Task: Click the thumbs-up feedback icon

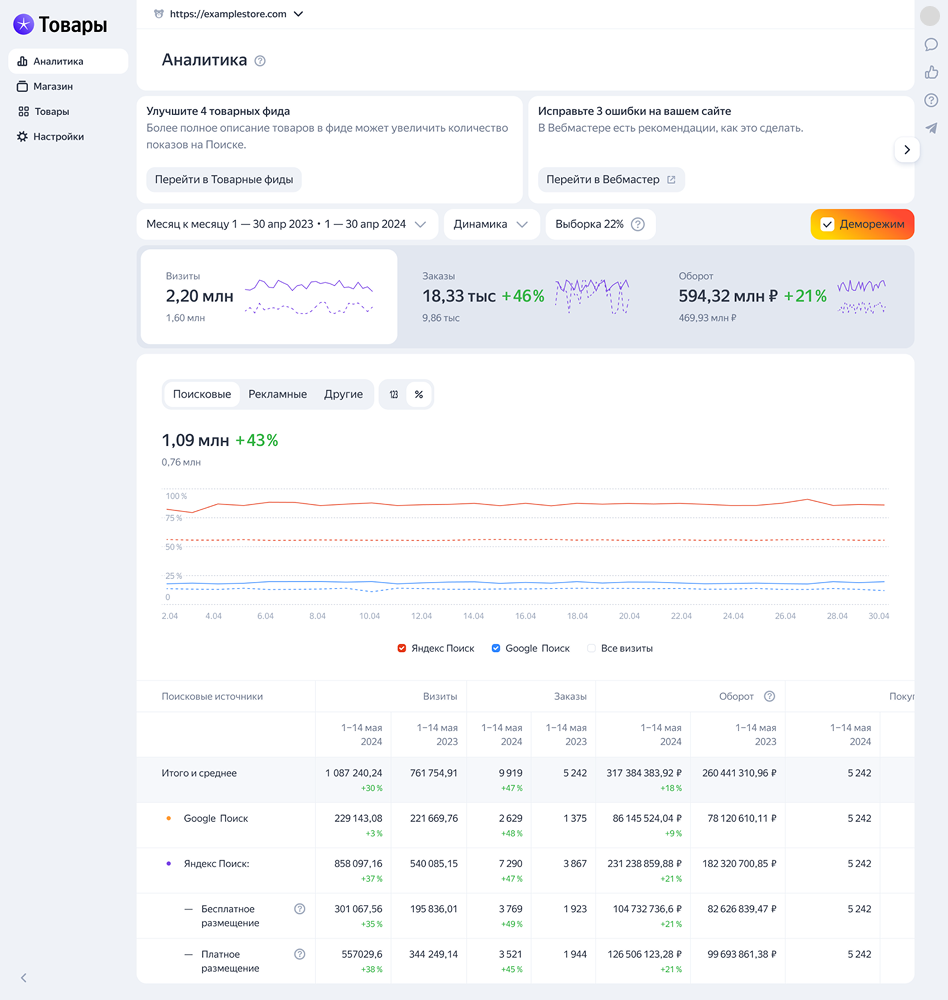Action: click(931, 71)
